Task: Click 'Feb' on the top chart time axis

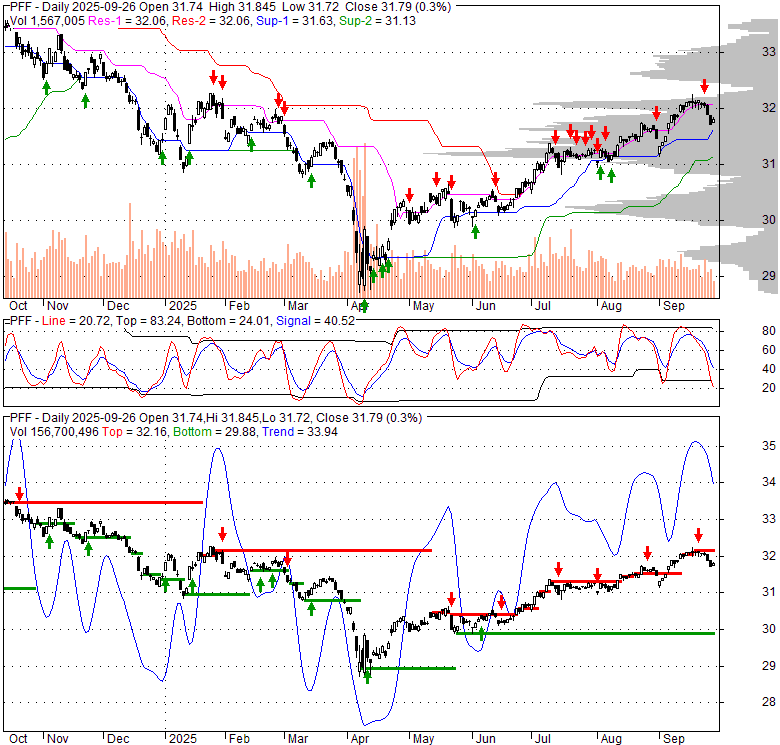Action: tap(239, 306)
